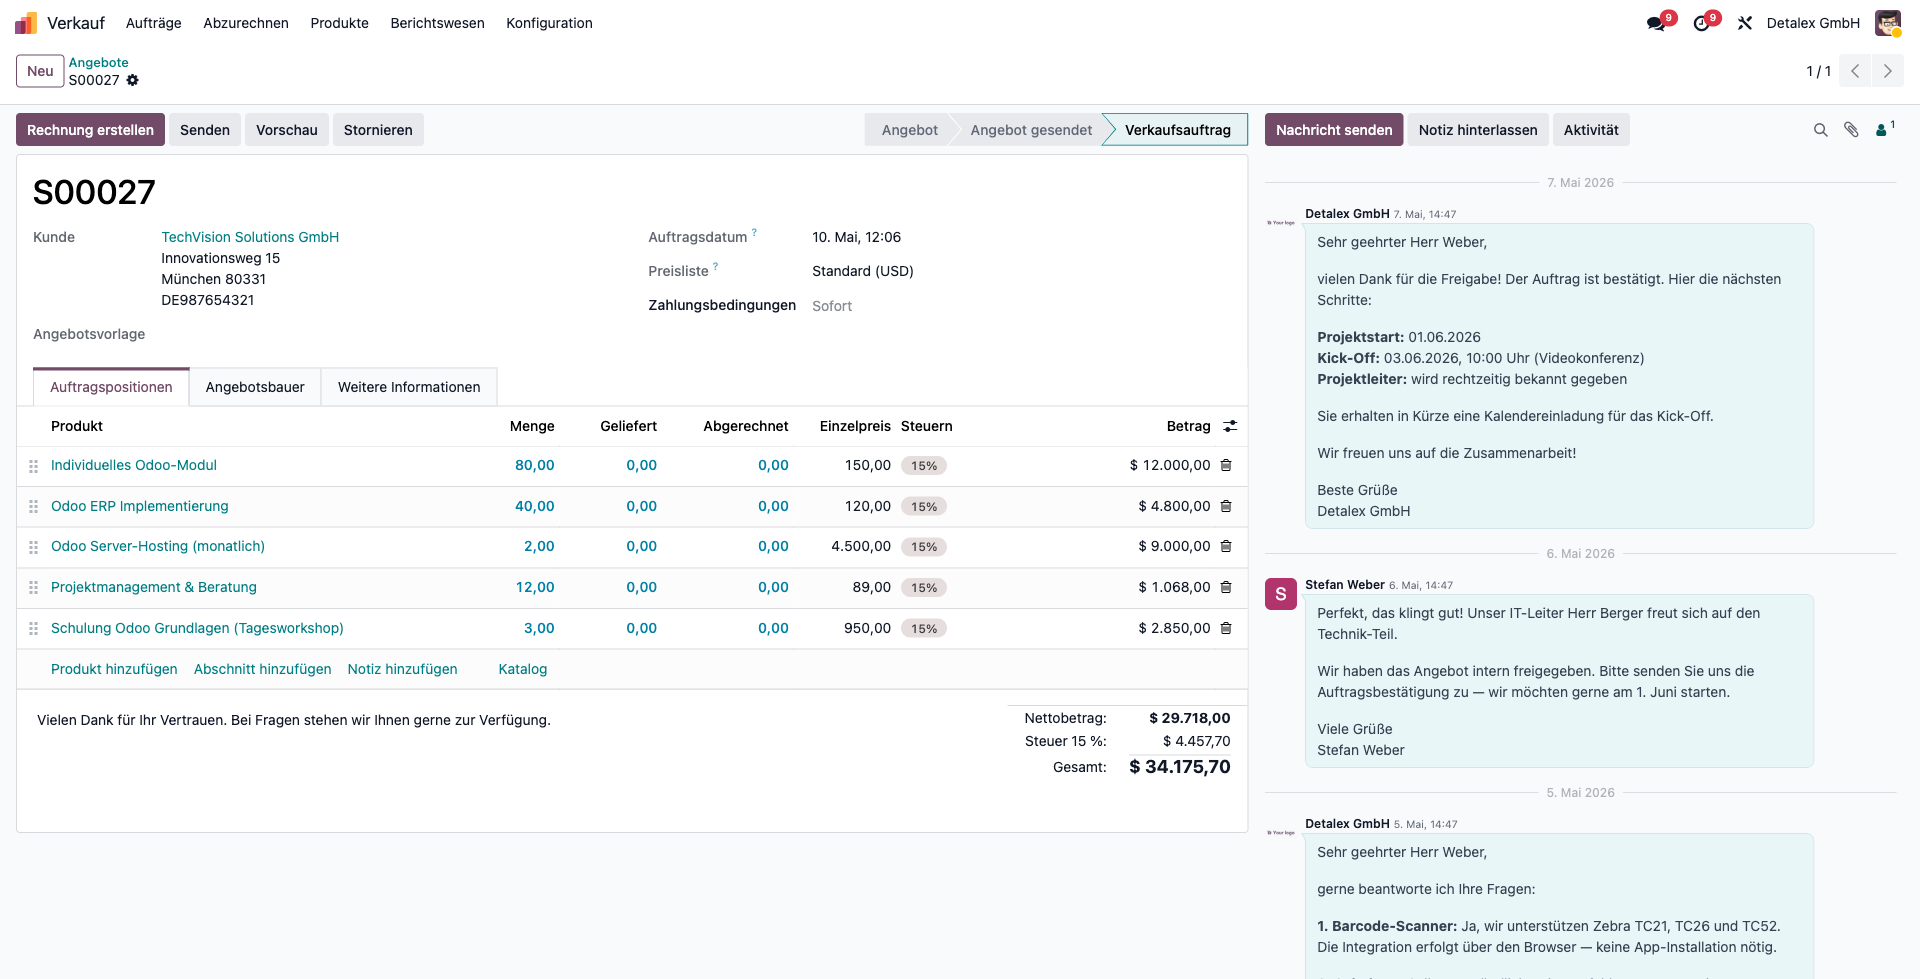Open the attachments paperclip icon
The image size is (1920, 979).
point(1852,130)
